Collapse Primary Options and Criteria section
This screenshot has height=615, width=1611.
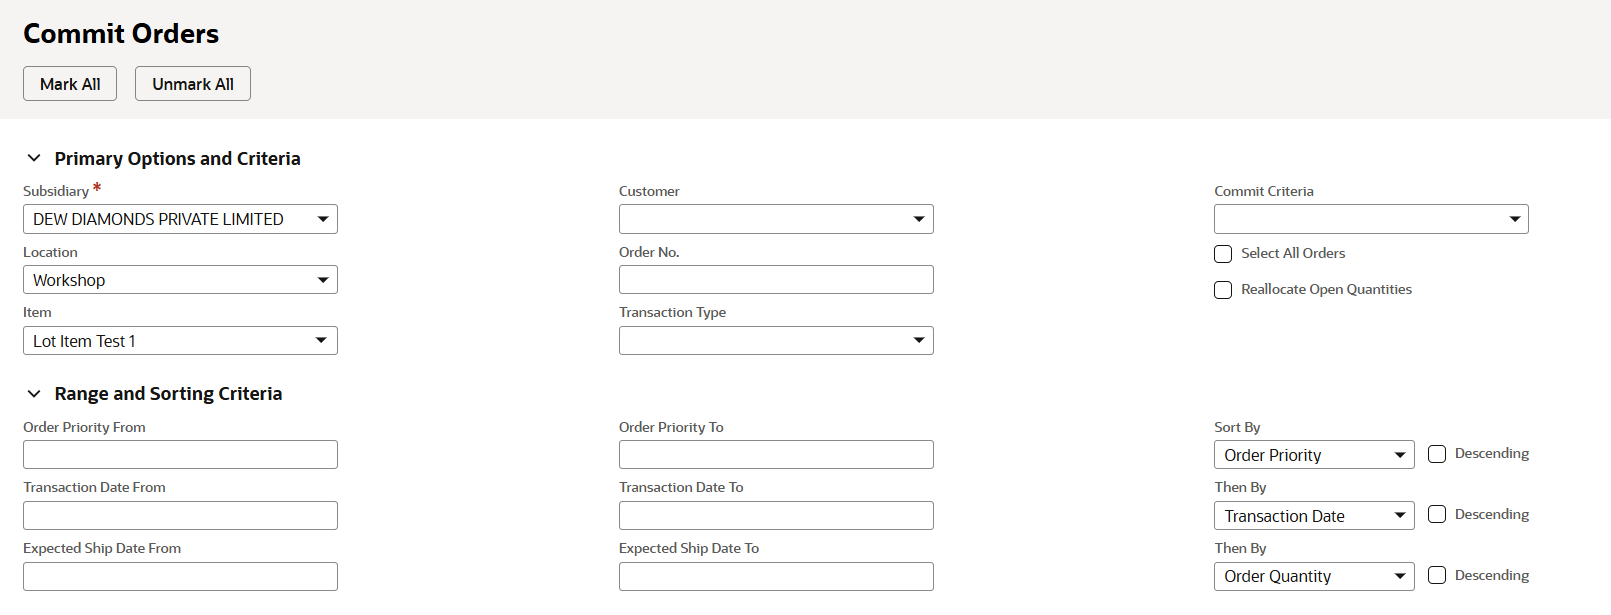point(34,159)
